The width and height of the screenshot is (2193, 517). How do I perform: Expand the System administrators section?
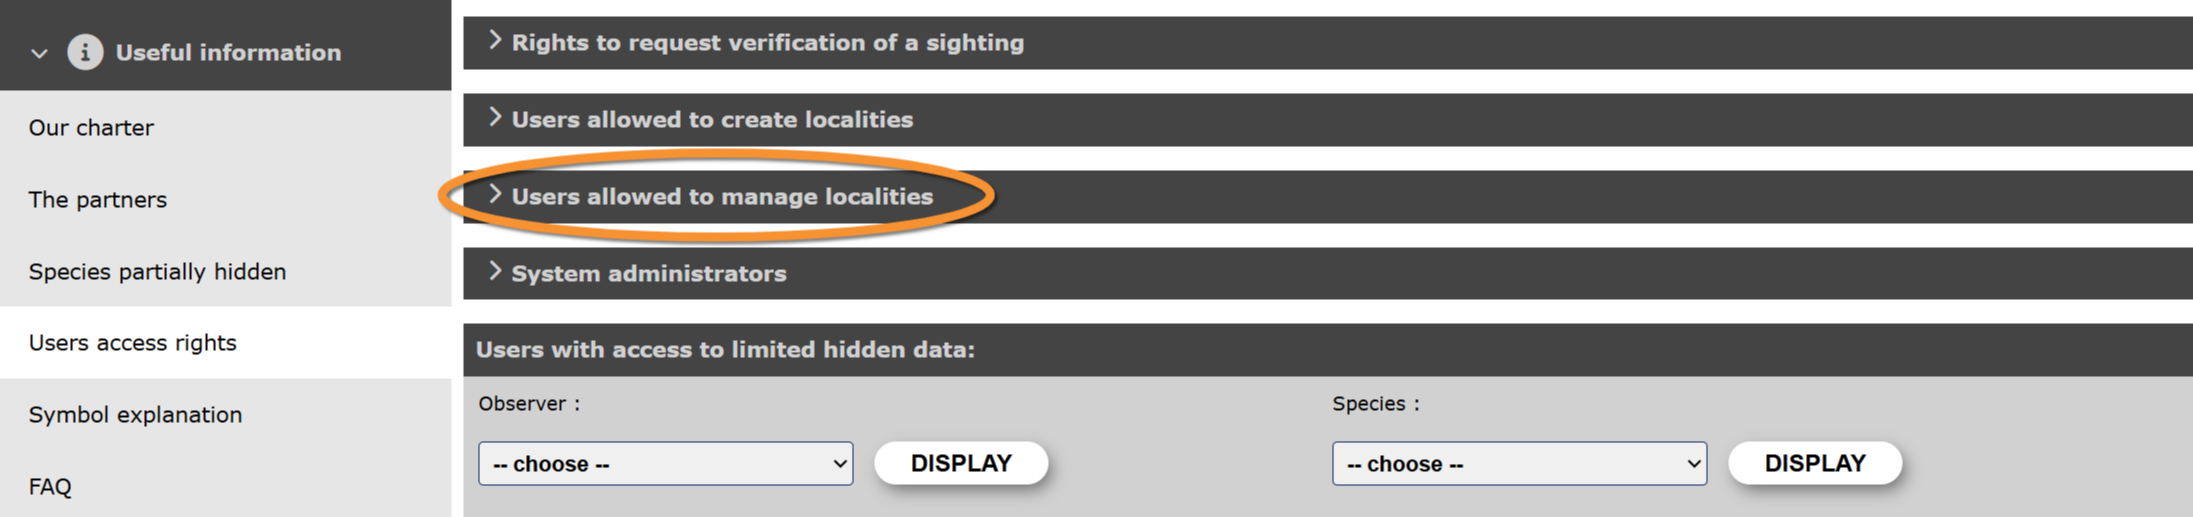648,274
